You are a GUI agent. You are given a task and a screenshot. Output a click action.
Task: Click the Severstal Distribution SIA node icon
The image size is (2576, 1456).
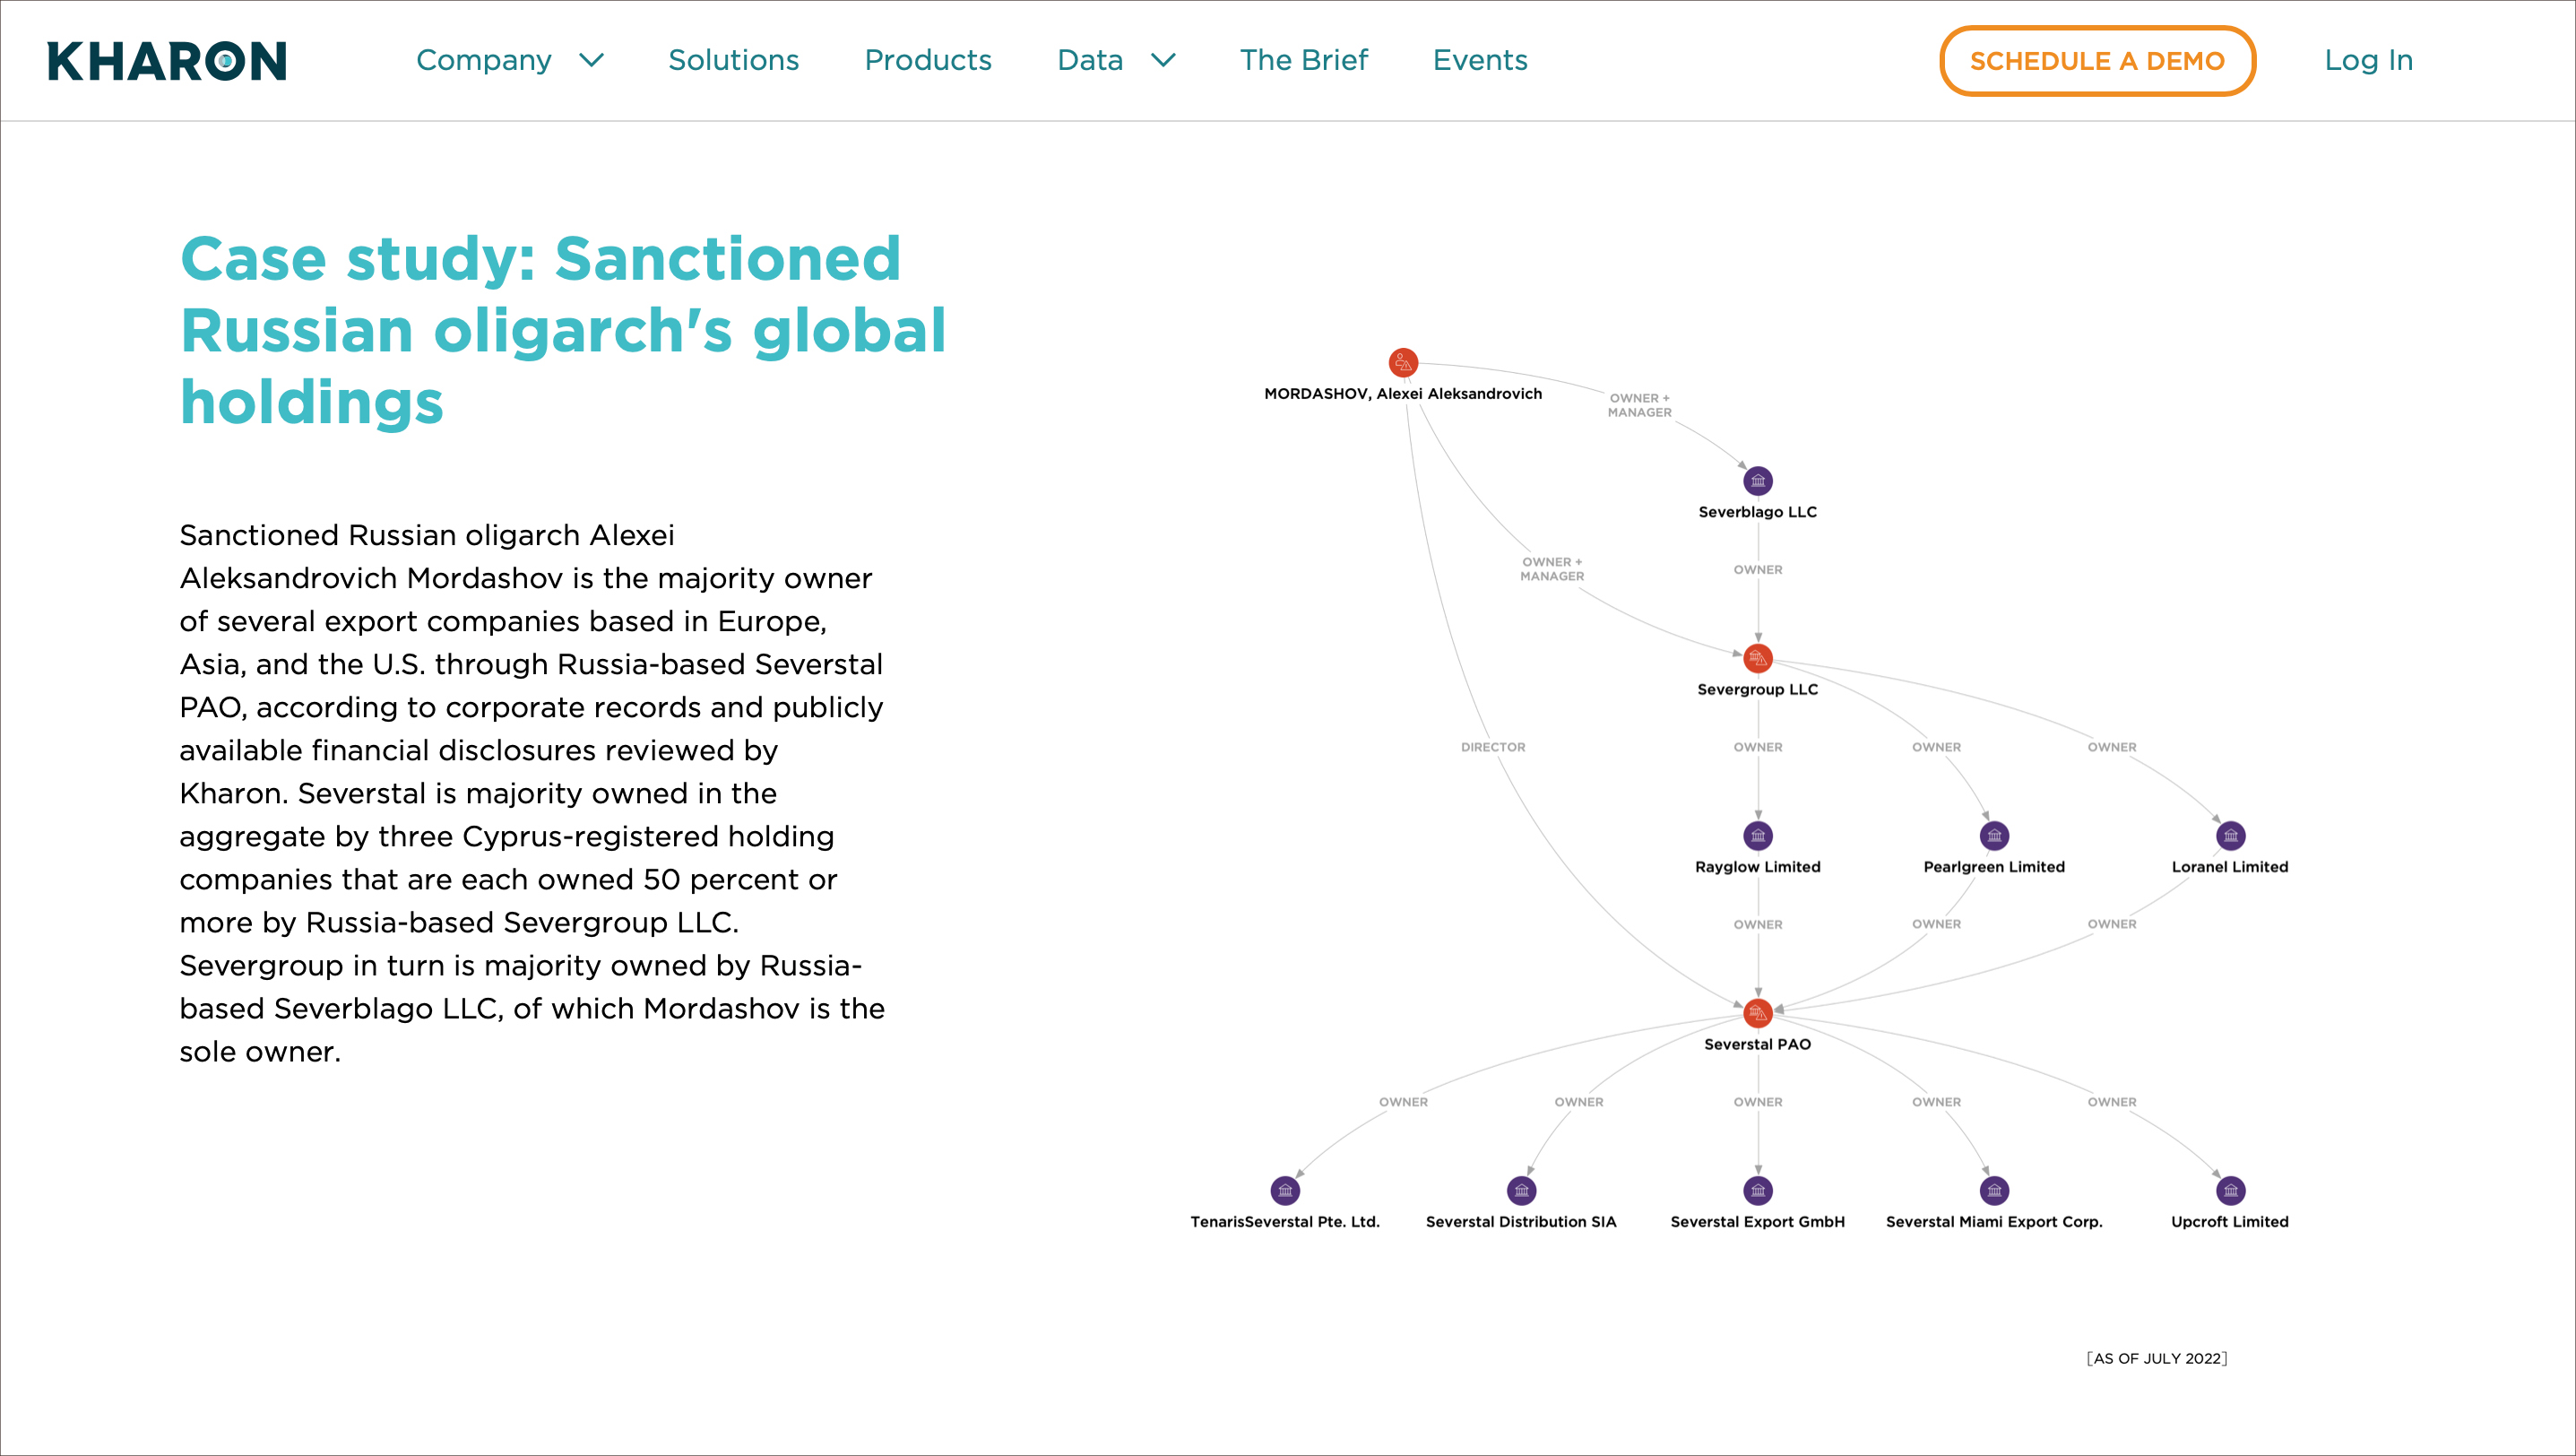point(1521,1190)
